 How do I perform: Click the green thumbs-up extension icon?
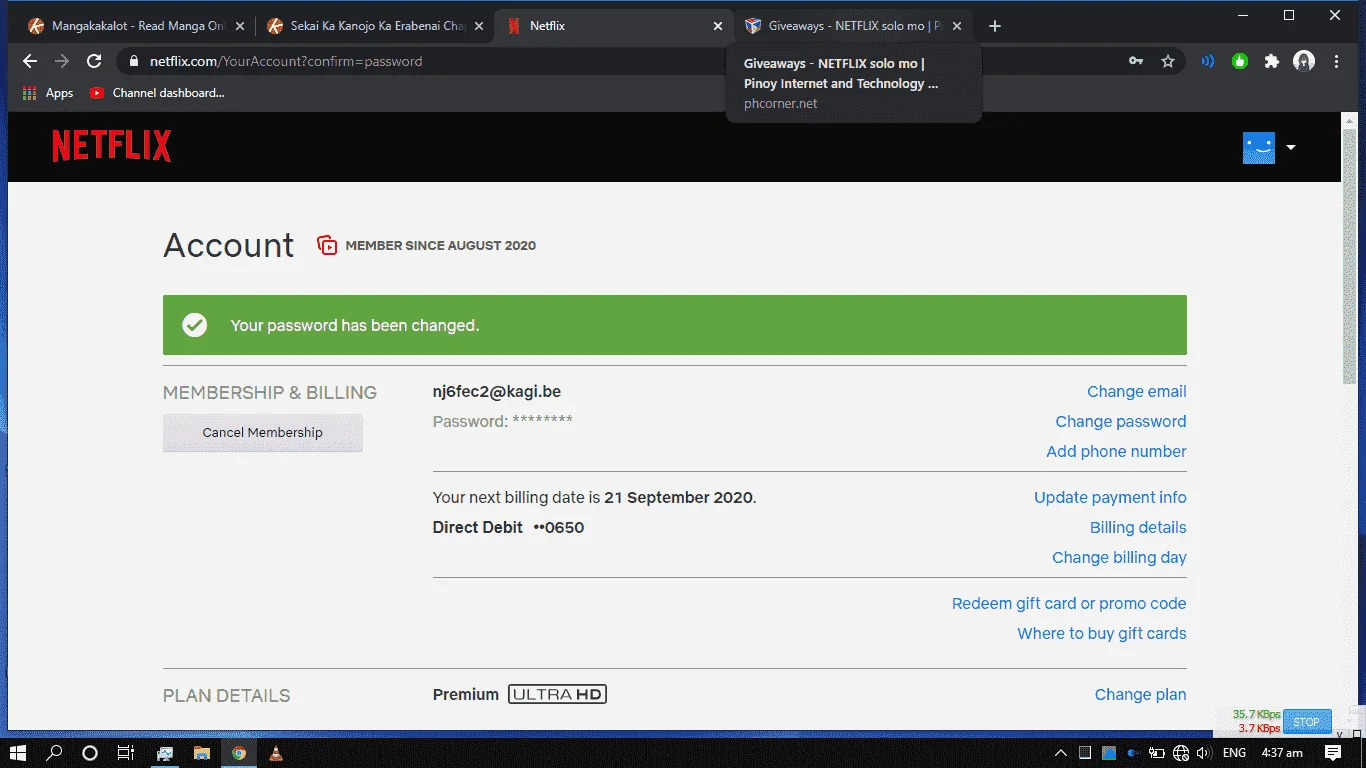pyautogui.click(x=1240, y=61)
